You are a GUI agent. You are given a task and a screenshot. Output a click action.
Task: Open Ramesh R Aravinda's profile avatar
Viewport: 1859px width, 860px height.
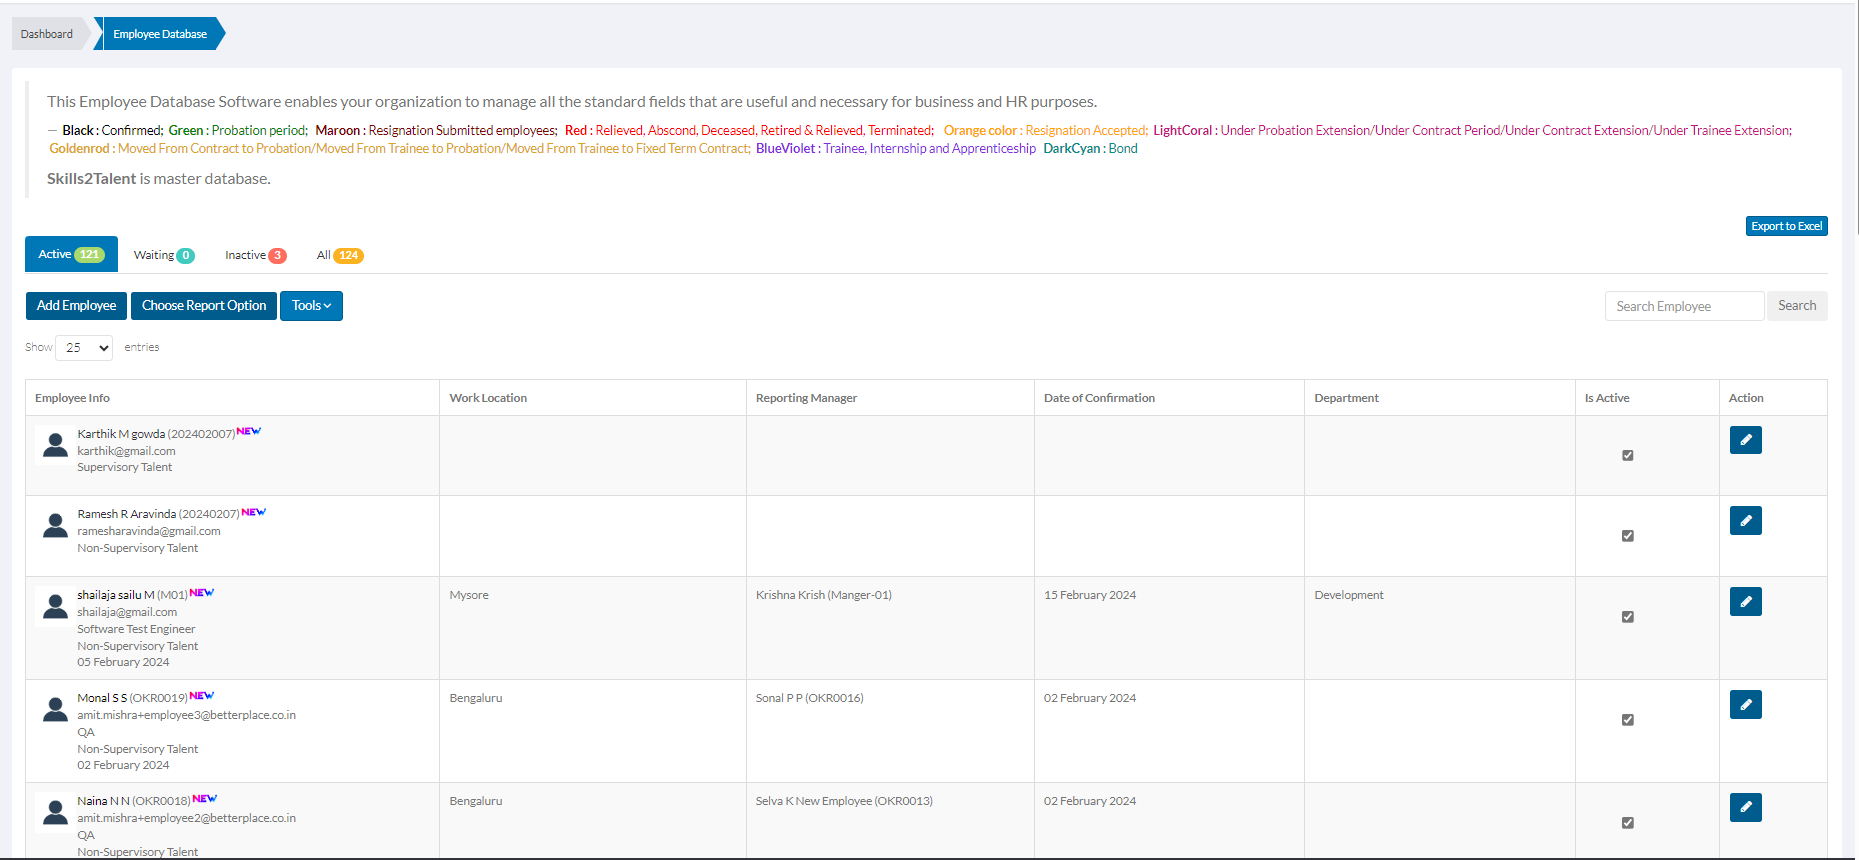55,525
